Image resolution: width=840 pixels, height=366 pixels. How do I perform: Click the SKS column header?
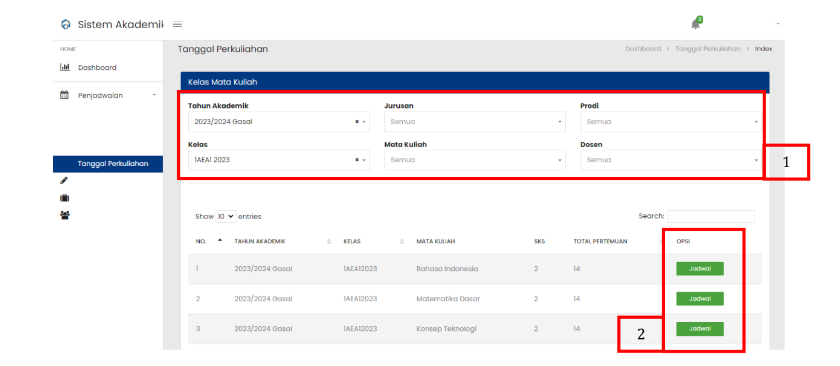click(539, 242)
